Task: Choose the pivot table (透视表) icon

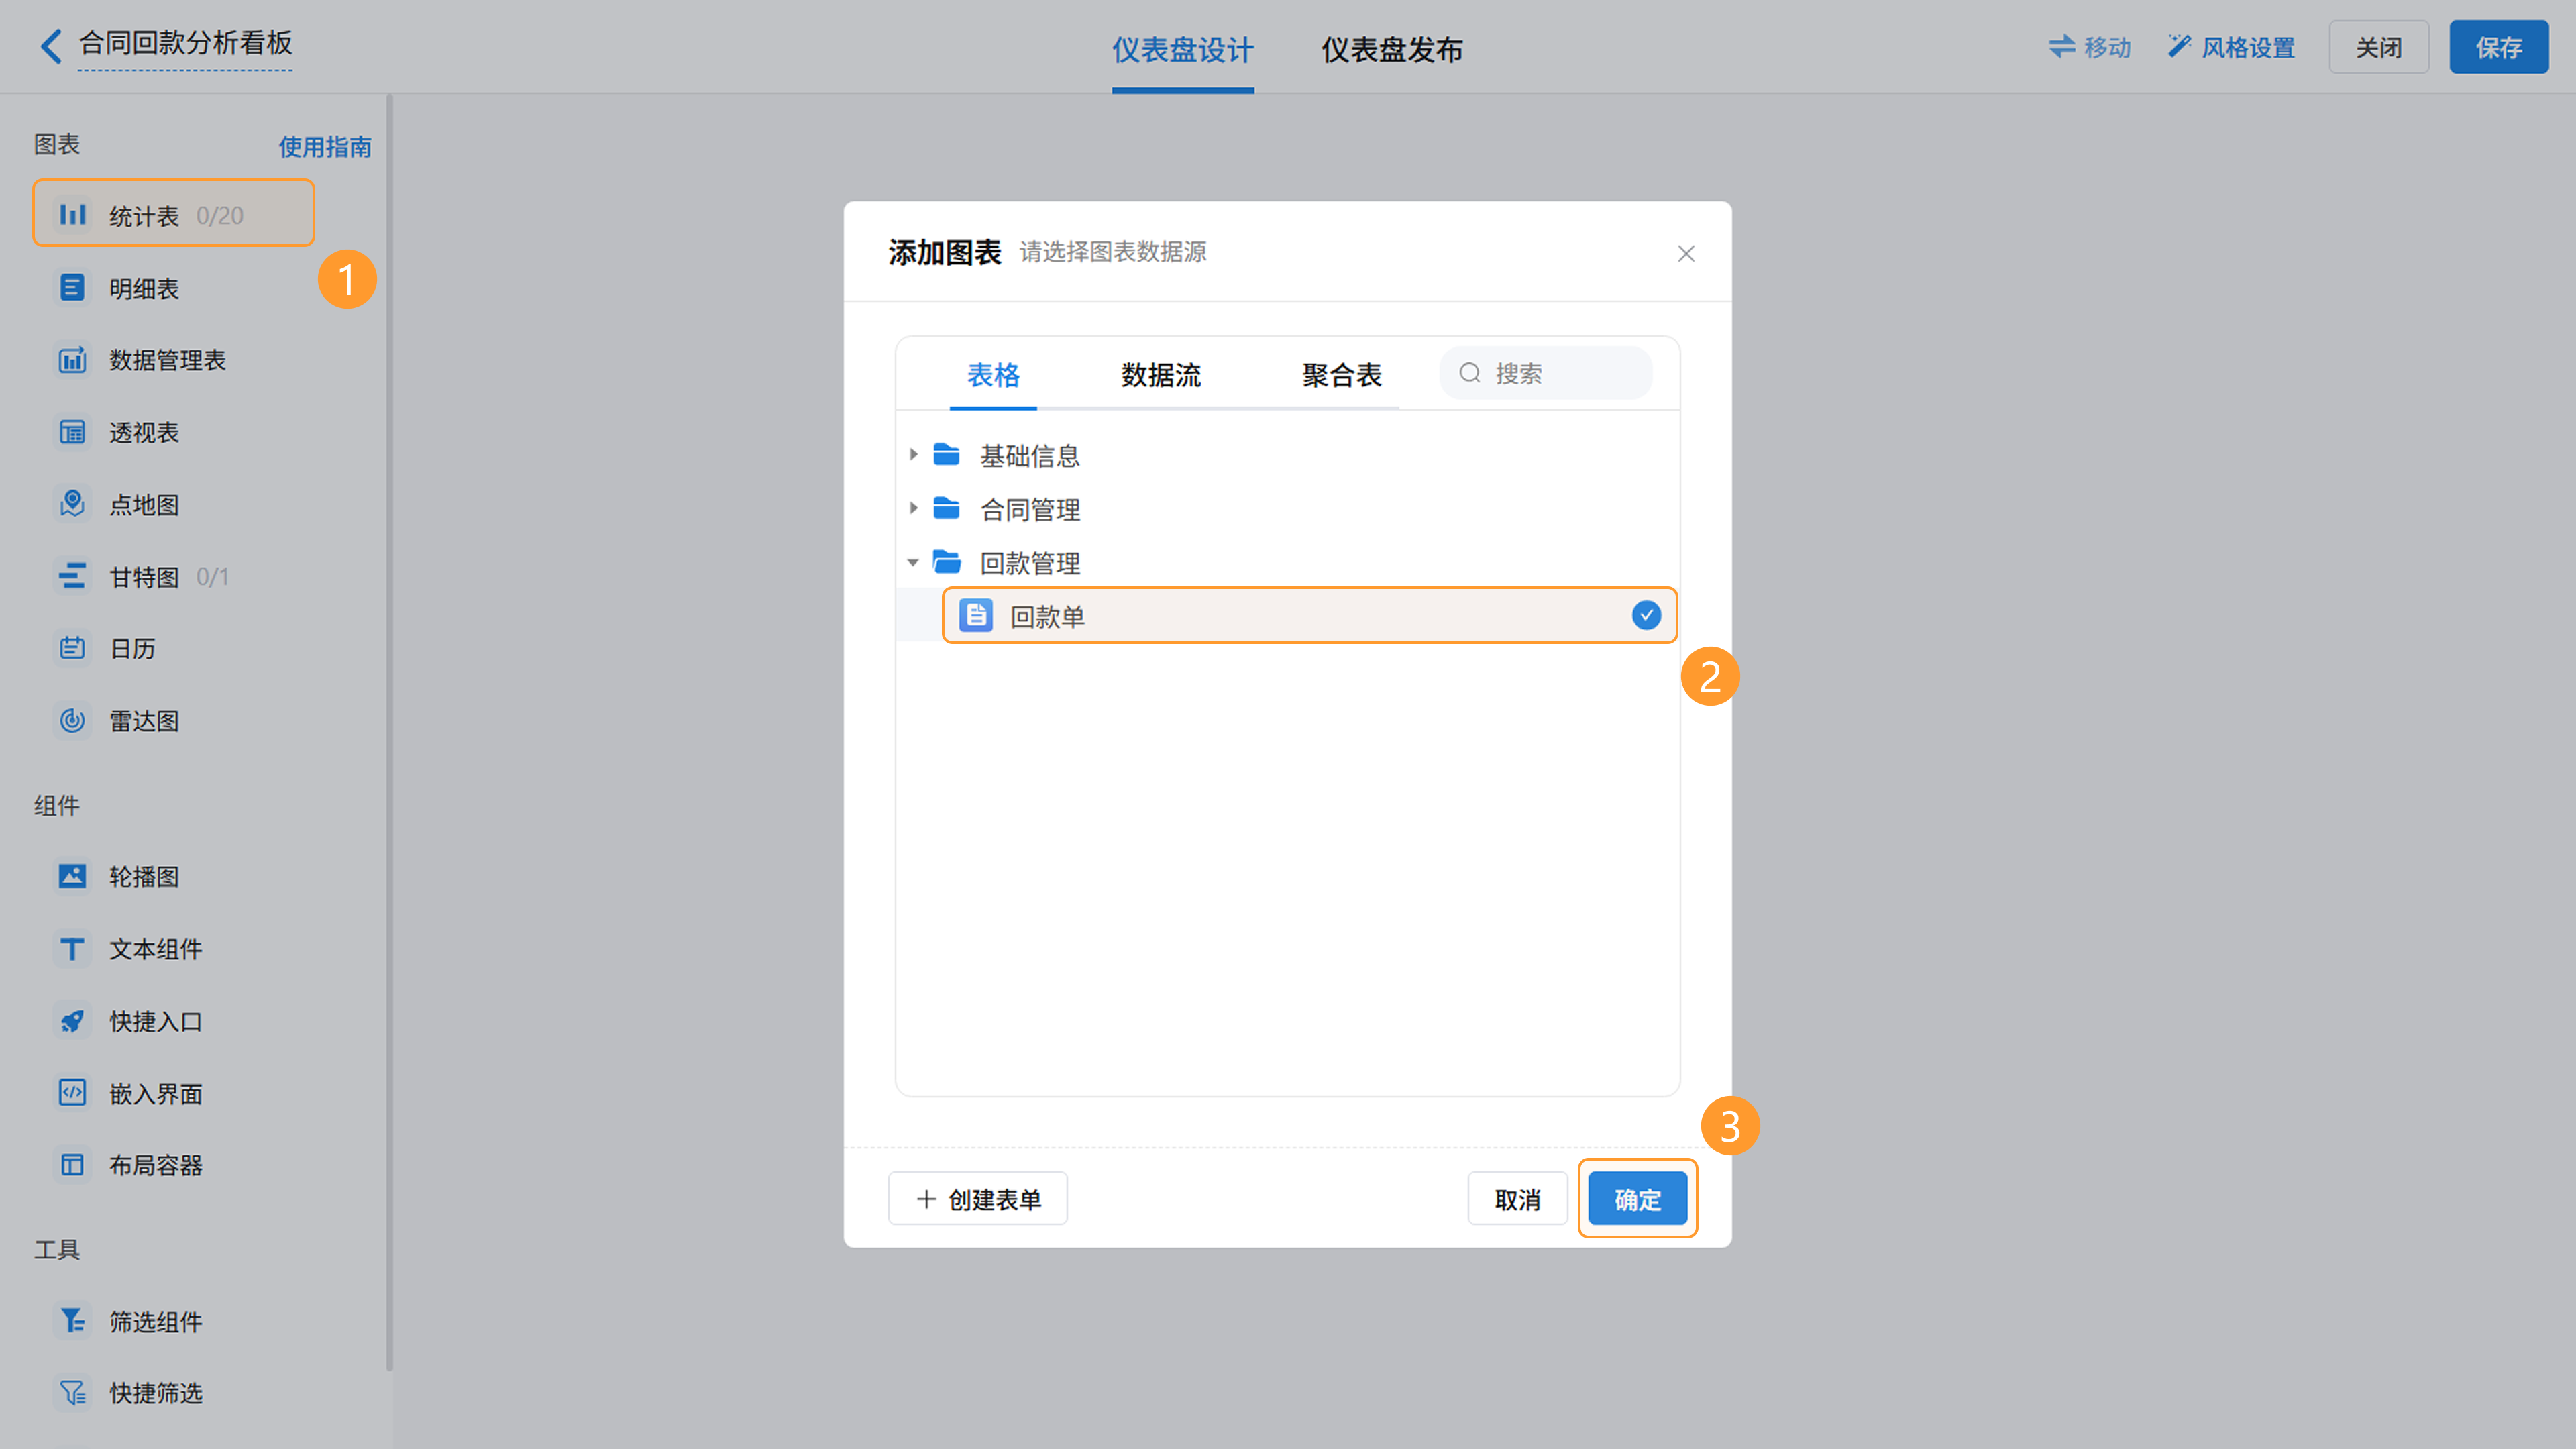Action: point(72,432)
